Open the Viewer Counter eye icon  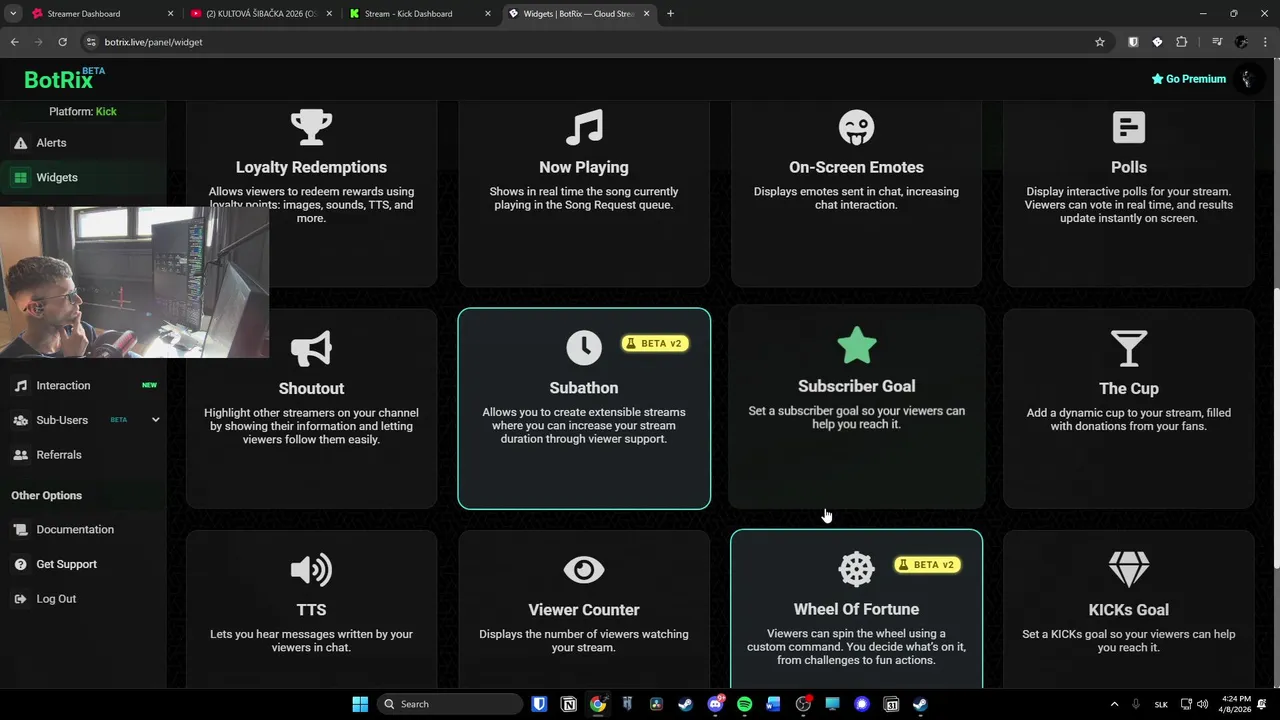584,570
